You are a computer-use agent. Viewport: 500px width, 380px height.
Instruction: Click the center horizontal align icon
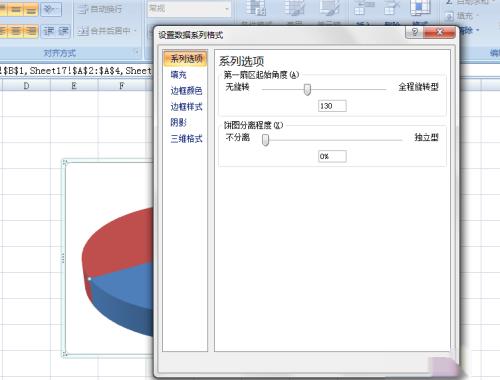[16, 31]
